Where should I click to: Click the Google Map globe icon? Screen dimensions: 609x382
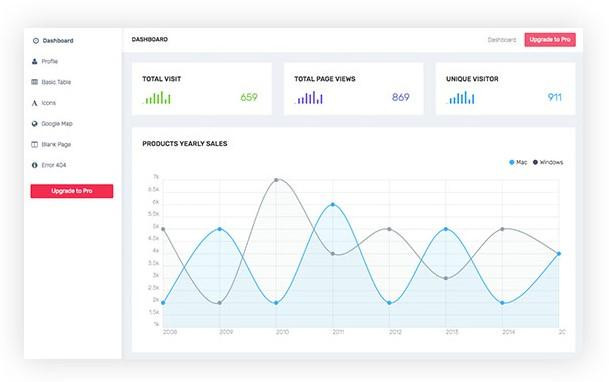tap(35, 123)
